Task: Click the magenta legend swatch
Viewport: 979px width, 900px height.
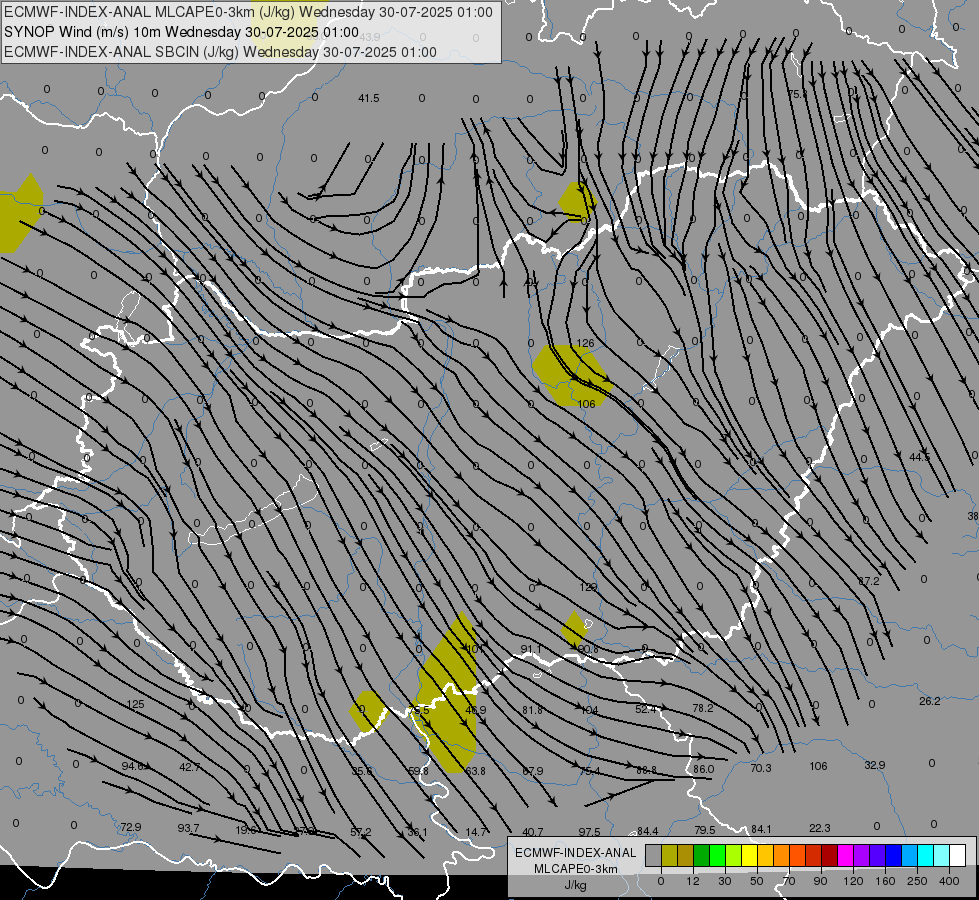Action: point(846,855)
